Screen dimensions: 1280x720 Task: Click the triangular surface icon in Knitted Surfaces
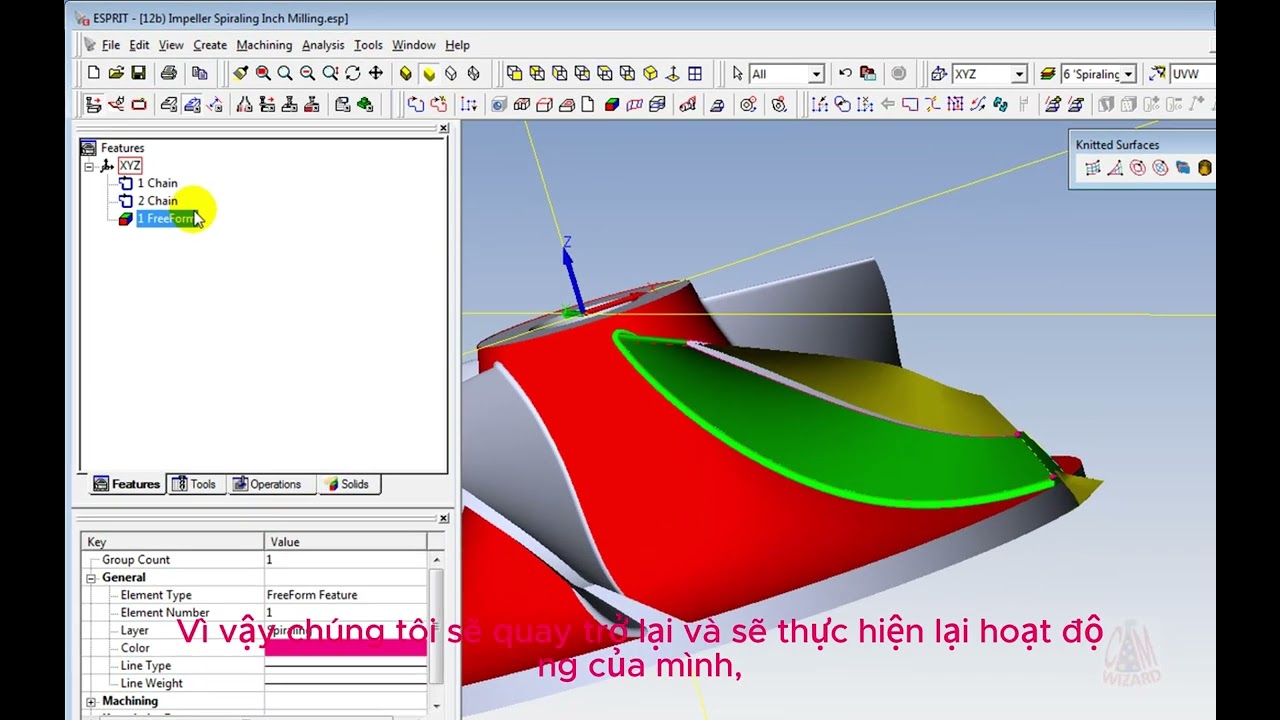coord(1115,168)
